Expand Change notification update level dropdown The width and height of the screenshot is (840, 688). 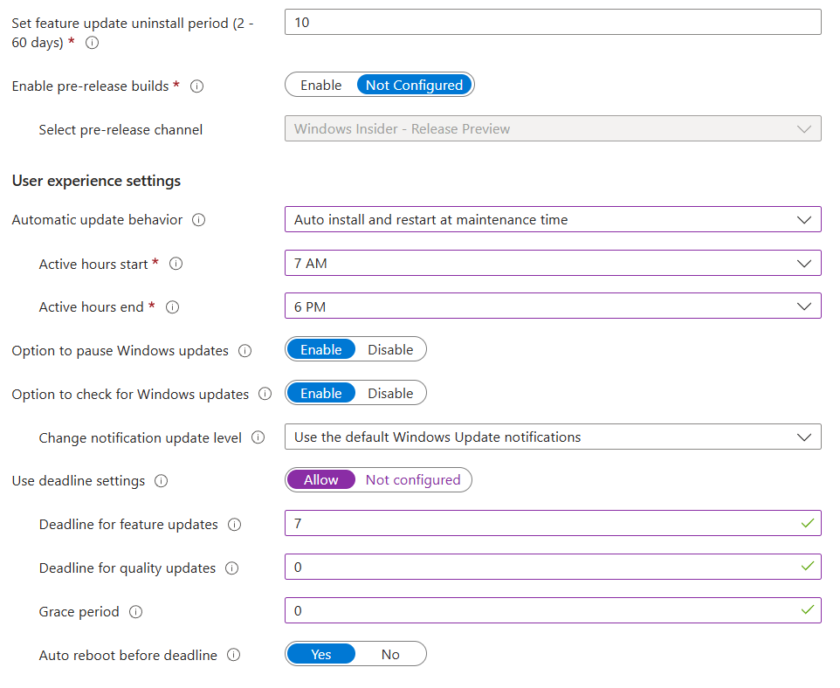pos(552,437)
